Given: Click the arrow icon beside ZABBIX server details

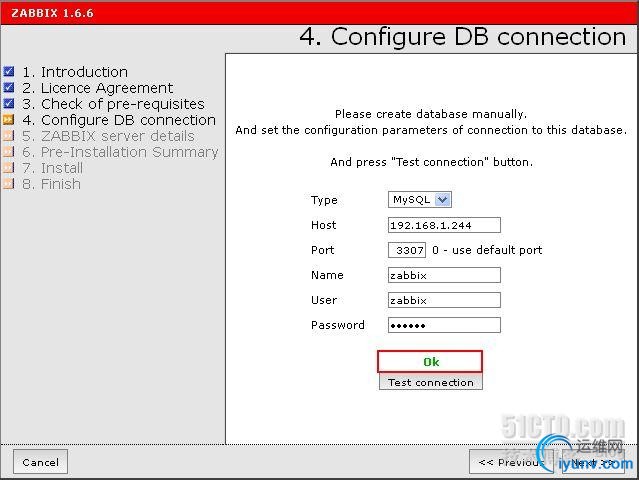Looking at the screenshot, I should point(9,136).
